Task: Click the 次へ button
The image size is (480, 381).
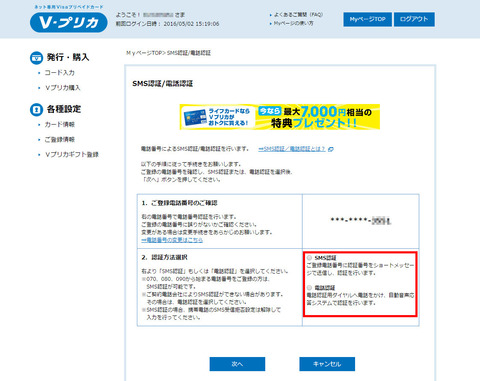Action: click(x=237, y=364)
